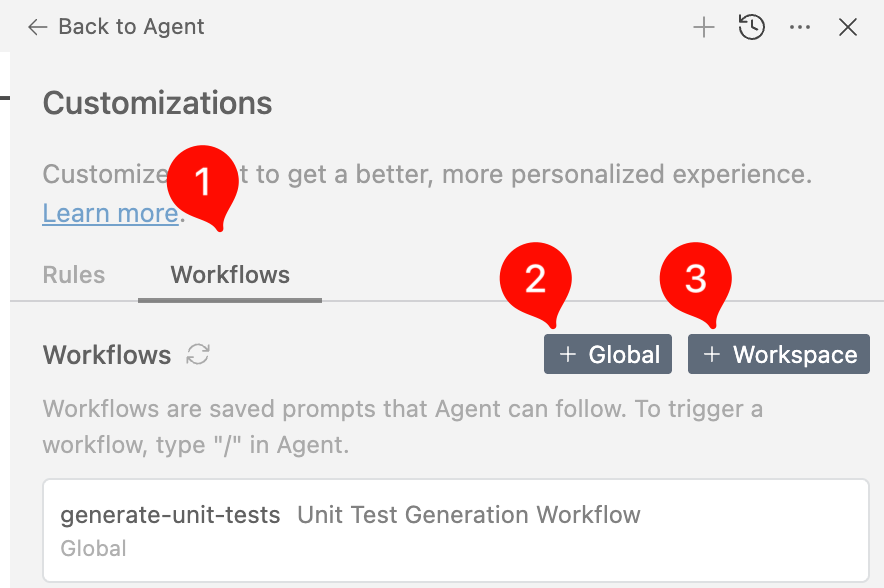Refresh the Workflows list

tap(199, 354)
